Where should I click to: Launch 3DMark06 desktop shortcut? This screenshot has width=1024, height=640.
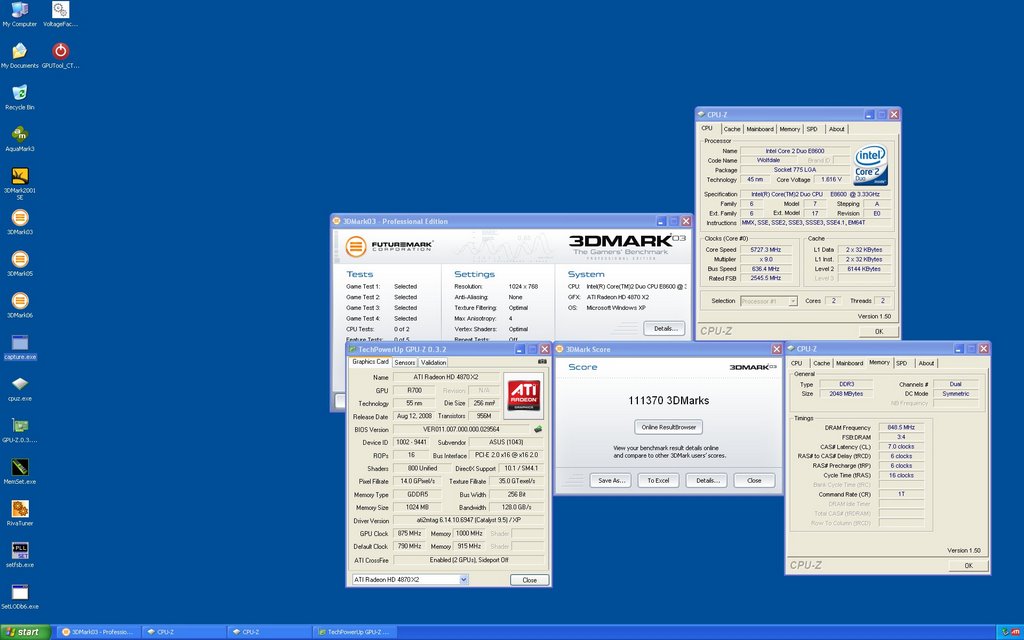[20, 306]
